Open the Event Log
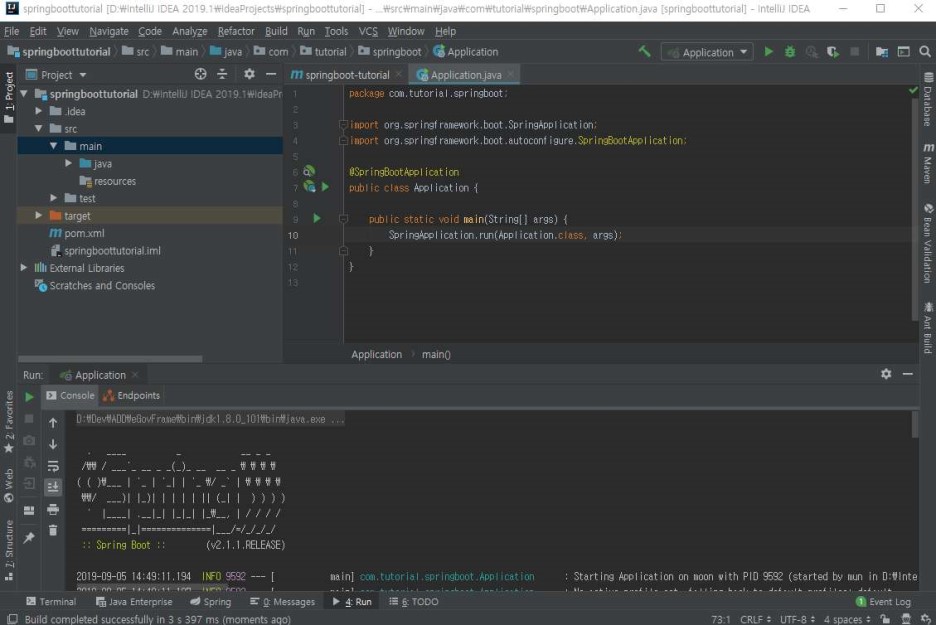 [883, 602]
